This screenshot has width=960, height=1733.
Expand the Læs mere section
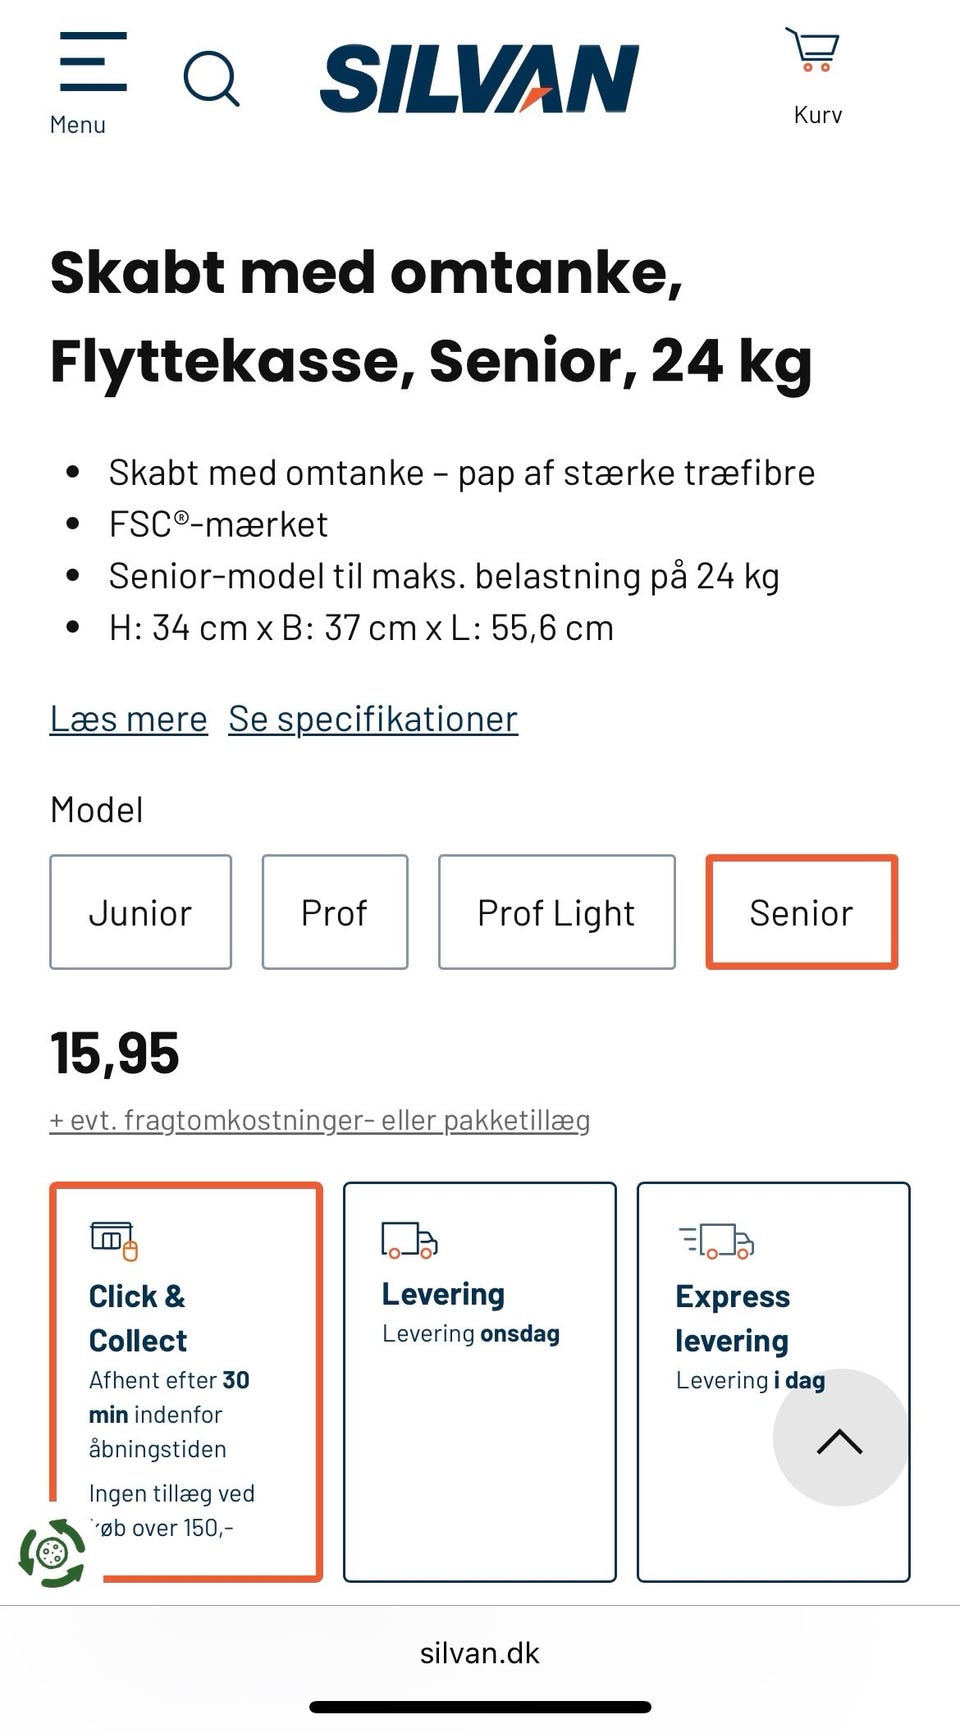(128, 718)
